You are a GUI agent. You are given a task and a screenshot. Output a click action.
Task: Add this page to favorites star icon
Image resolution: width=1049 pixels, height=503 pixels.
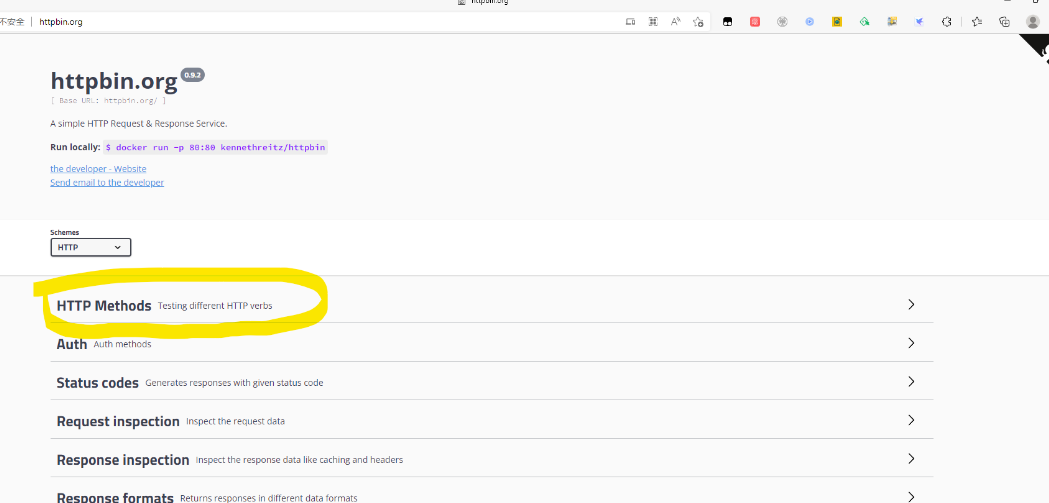click(x=698, y=22)
